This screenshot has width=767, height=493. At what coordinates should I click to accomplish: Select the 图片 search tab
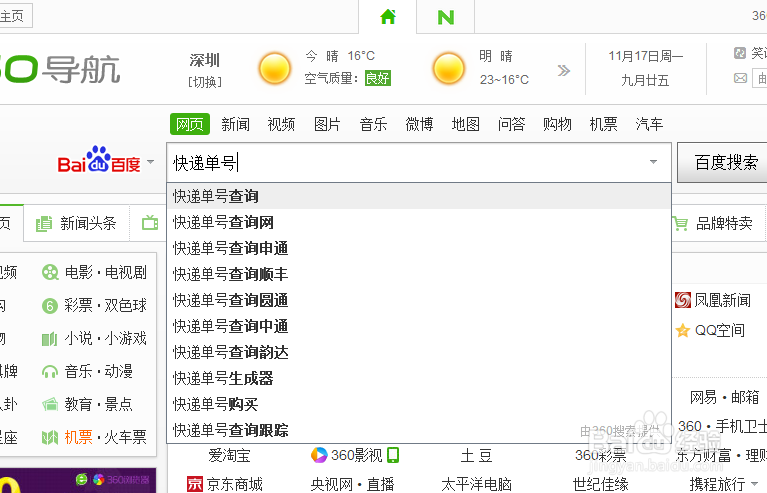pyautogui.click(x=327, y=124)
